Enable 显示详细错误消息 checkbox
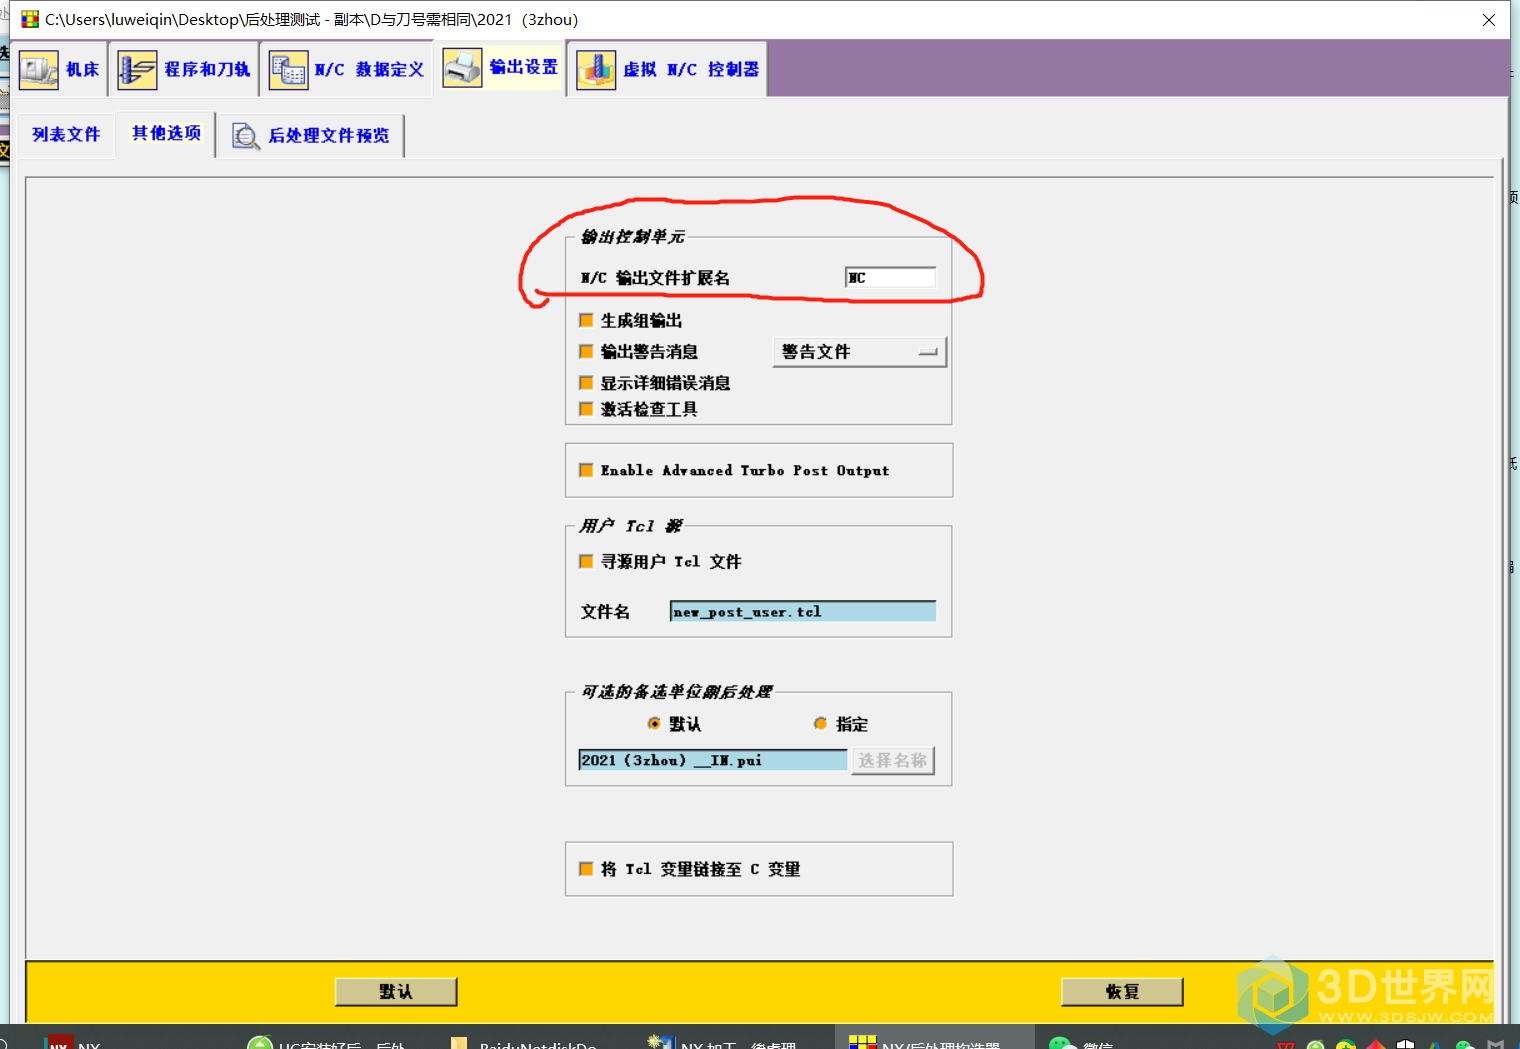 point(586,382)
